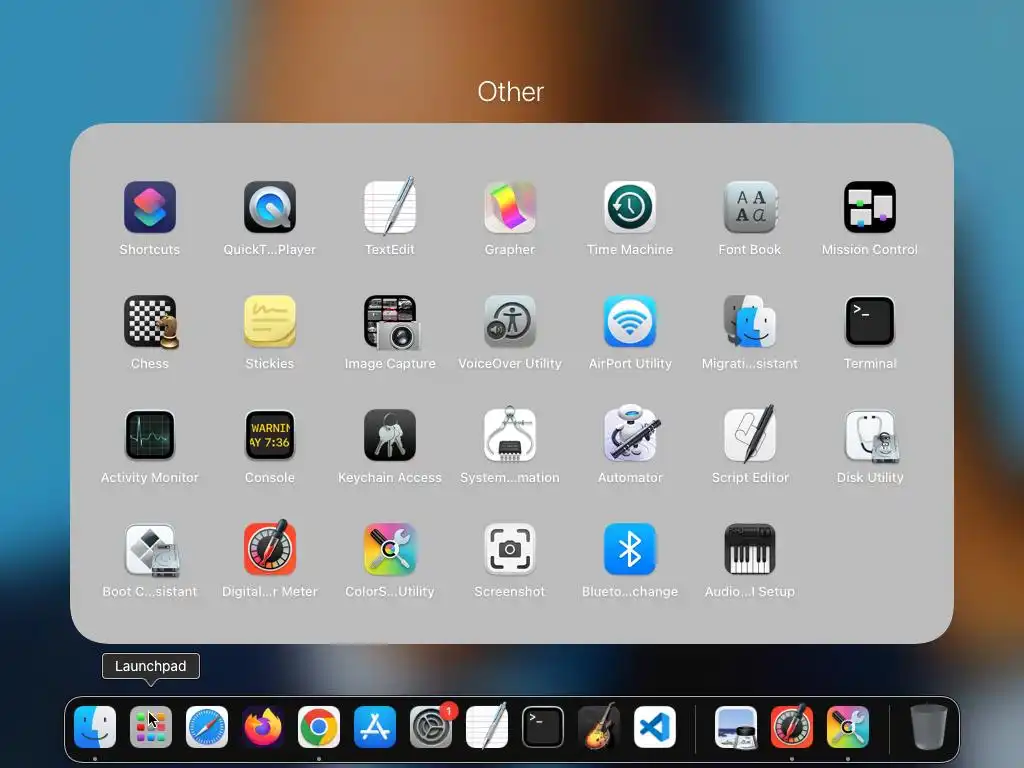1024x768 pixels.
Task: Open the Trash in the Dock
Action: point(929,727)
